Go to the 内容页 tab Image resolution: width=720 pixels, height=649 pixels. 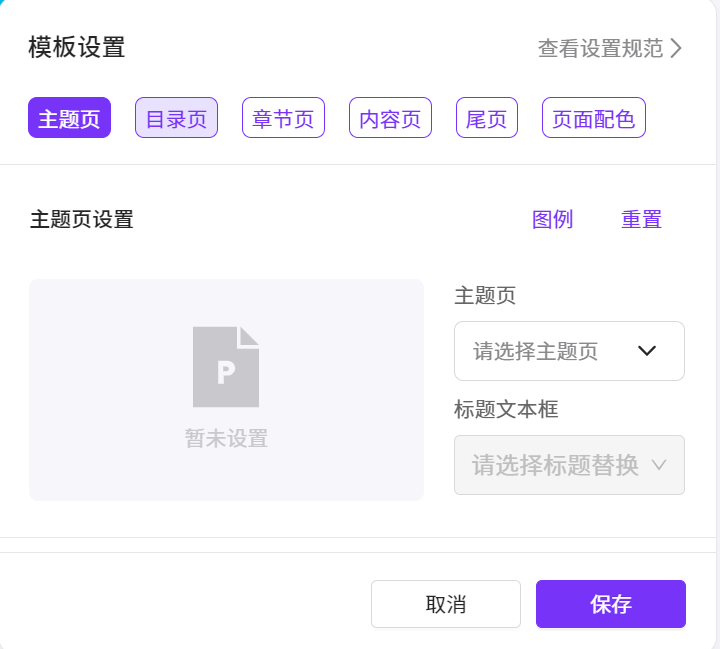(390, 118)
